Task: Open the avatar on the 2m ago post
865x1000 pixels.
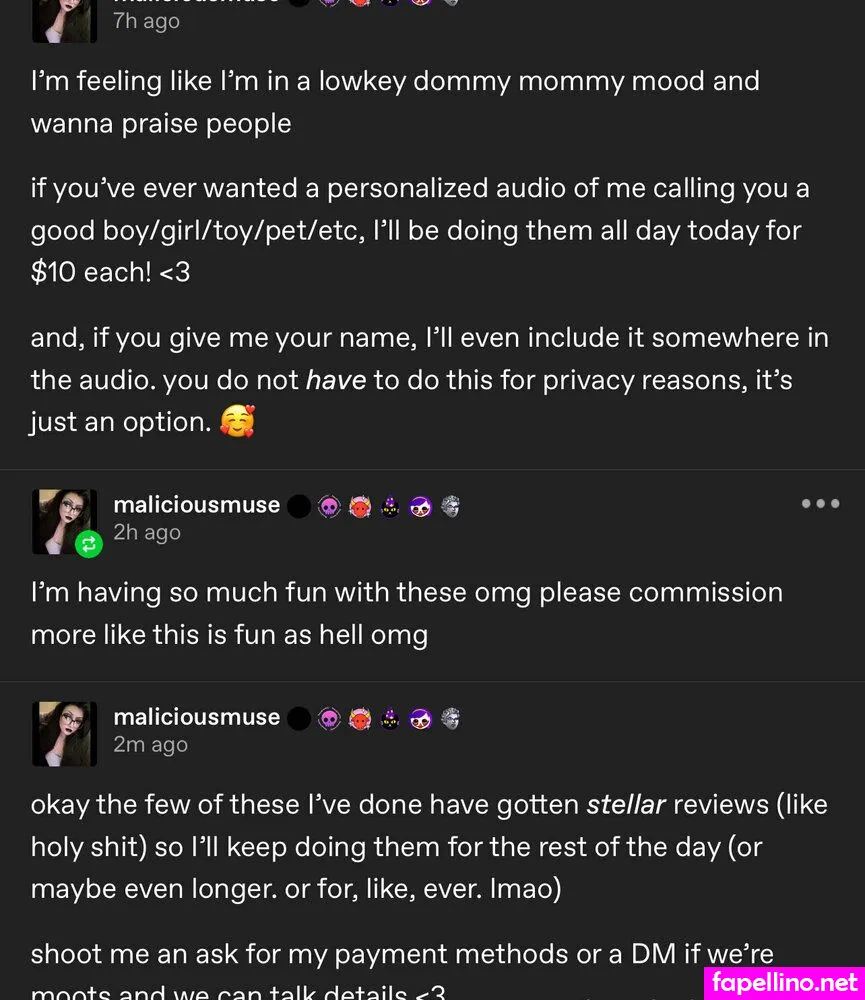Action: pos(64,733)
